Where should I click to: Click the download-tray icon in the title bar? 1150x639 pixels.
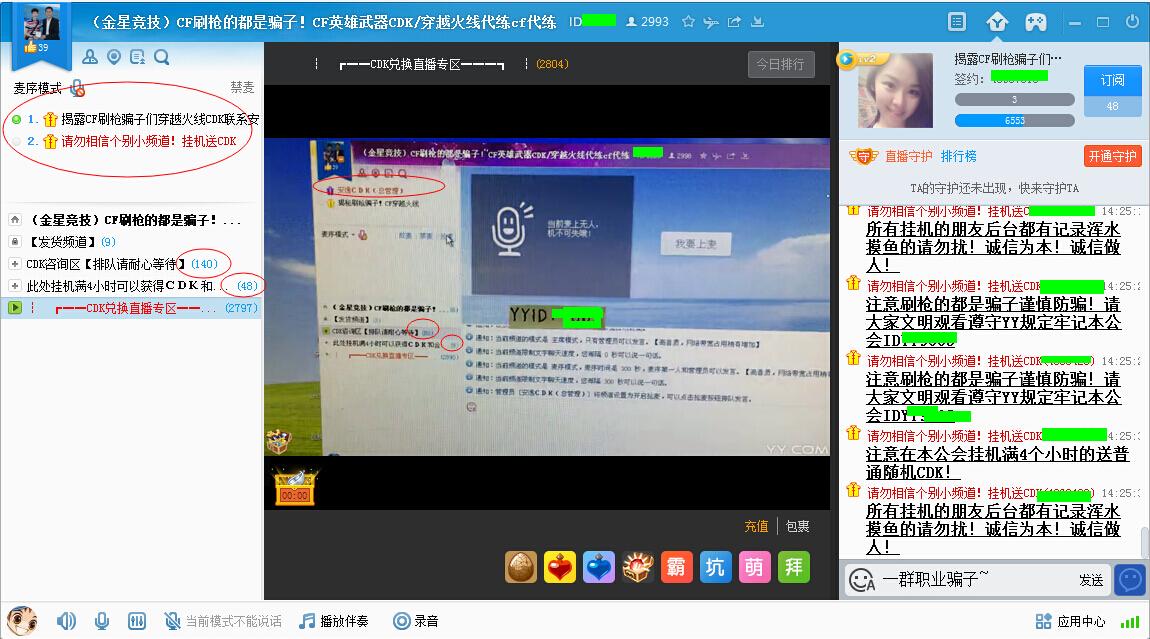click(758, 22)
